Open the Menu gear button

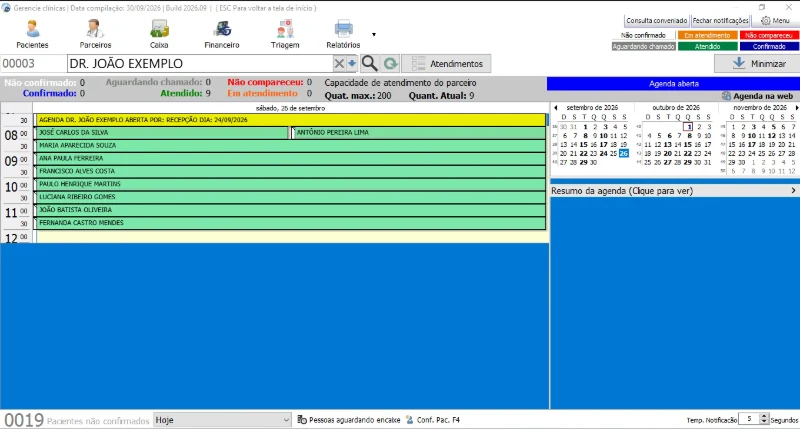pyautogui.click(x=775, y=21)
